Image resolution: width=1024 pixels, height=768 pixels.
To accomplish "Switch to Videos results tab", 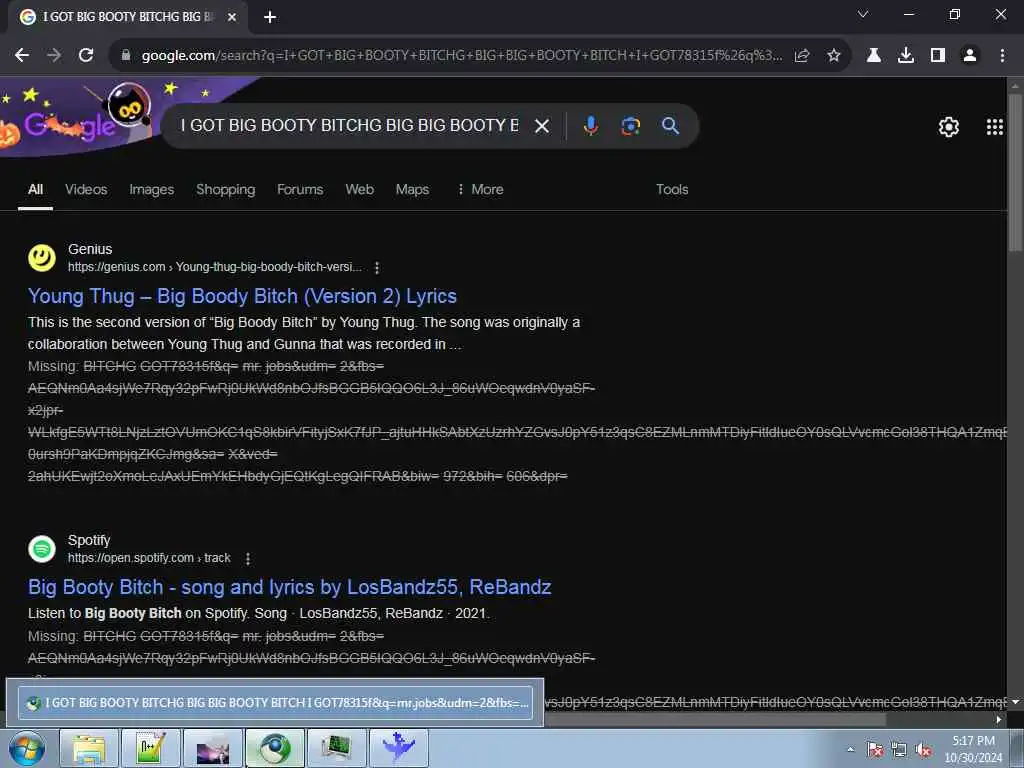I will click(x=86, y=189).
